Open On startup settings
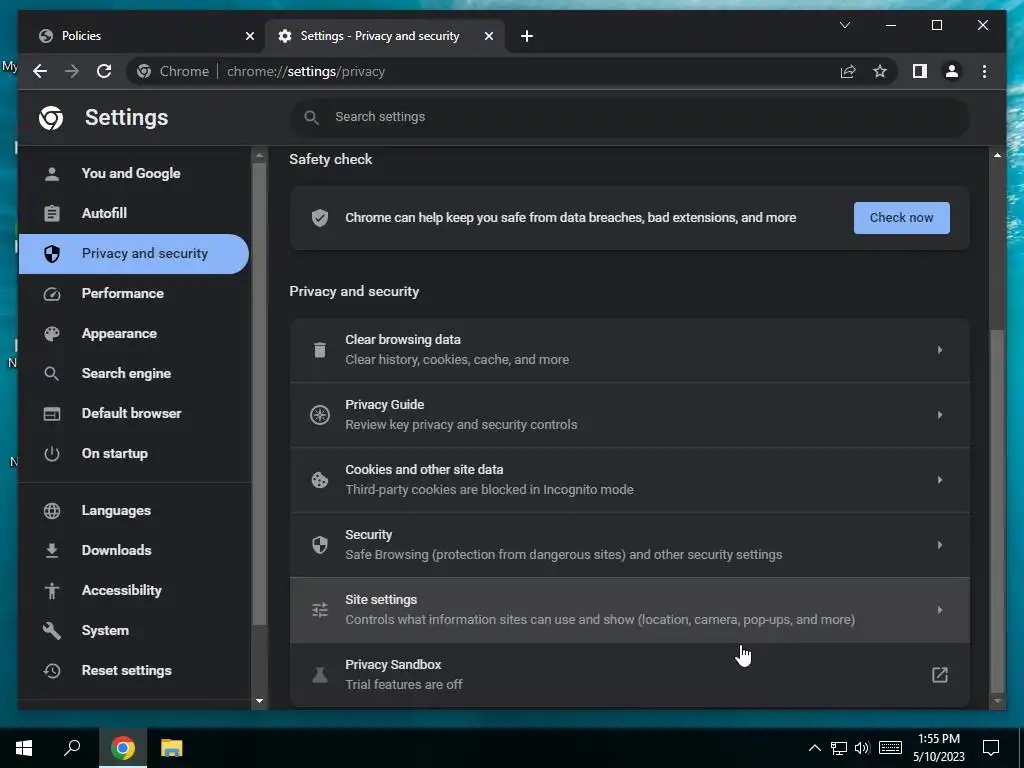The width and height of the screenshot is (1024, 768). [x=134, y=453]
